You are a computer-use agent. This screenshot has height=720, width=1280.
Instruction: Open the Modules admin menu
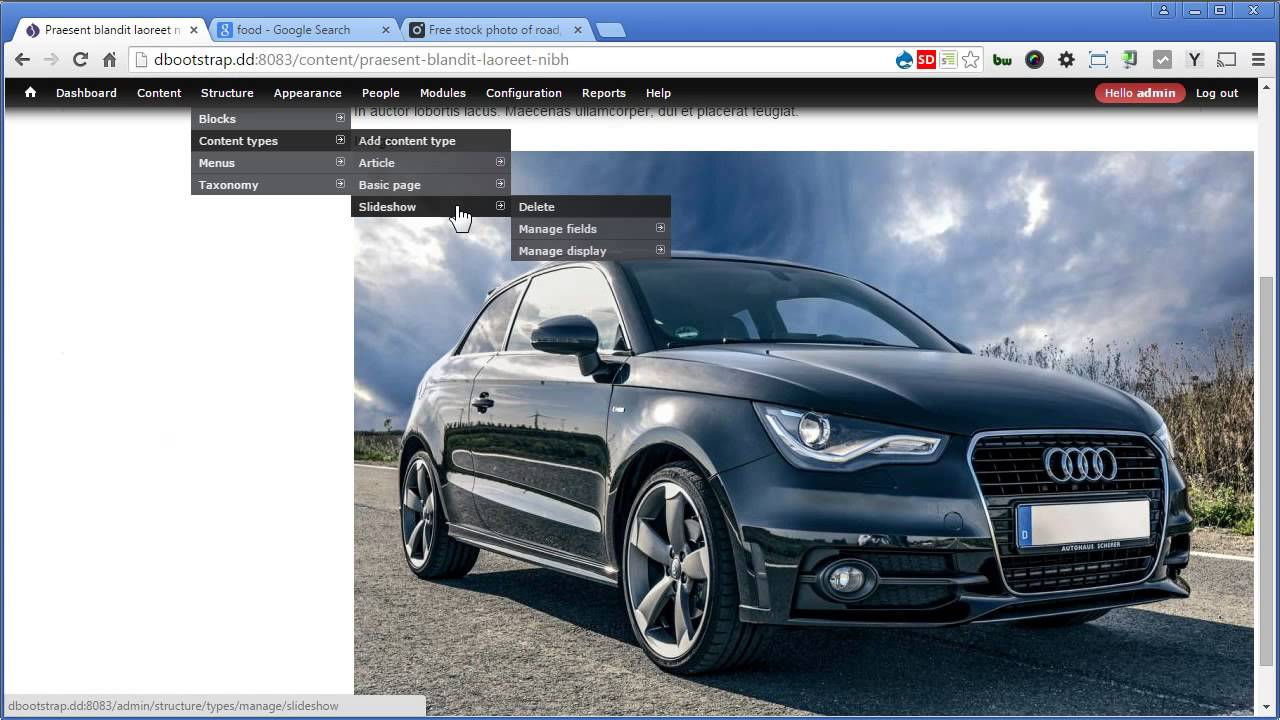(443, 93)
